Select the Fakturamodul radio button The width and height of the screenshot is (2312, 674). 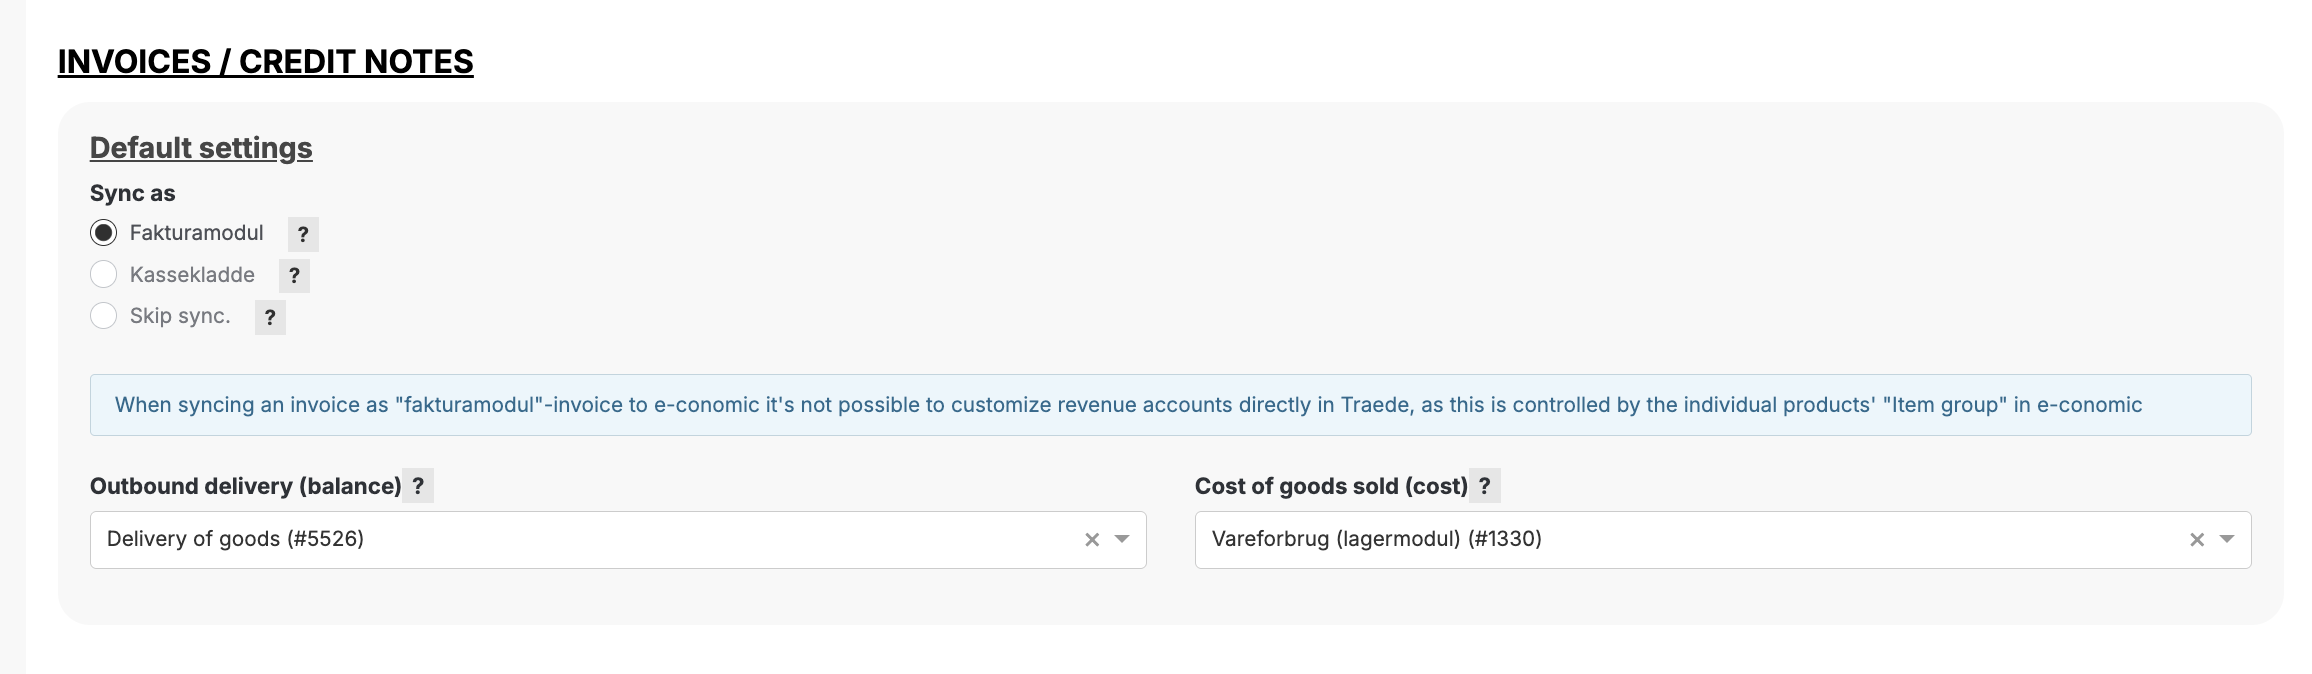tap(104, 233)
